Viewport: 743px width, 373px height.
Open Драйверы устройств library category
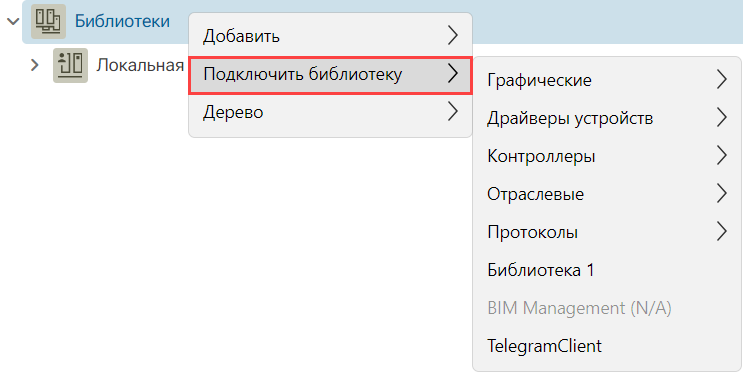(x=607, y=118)
